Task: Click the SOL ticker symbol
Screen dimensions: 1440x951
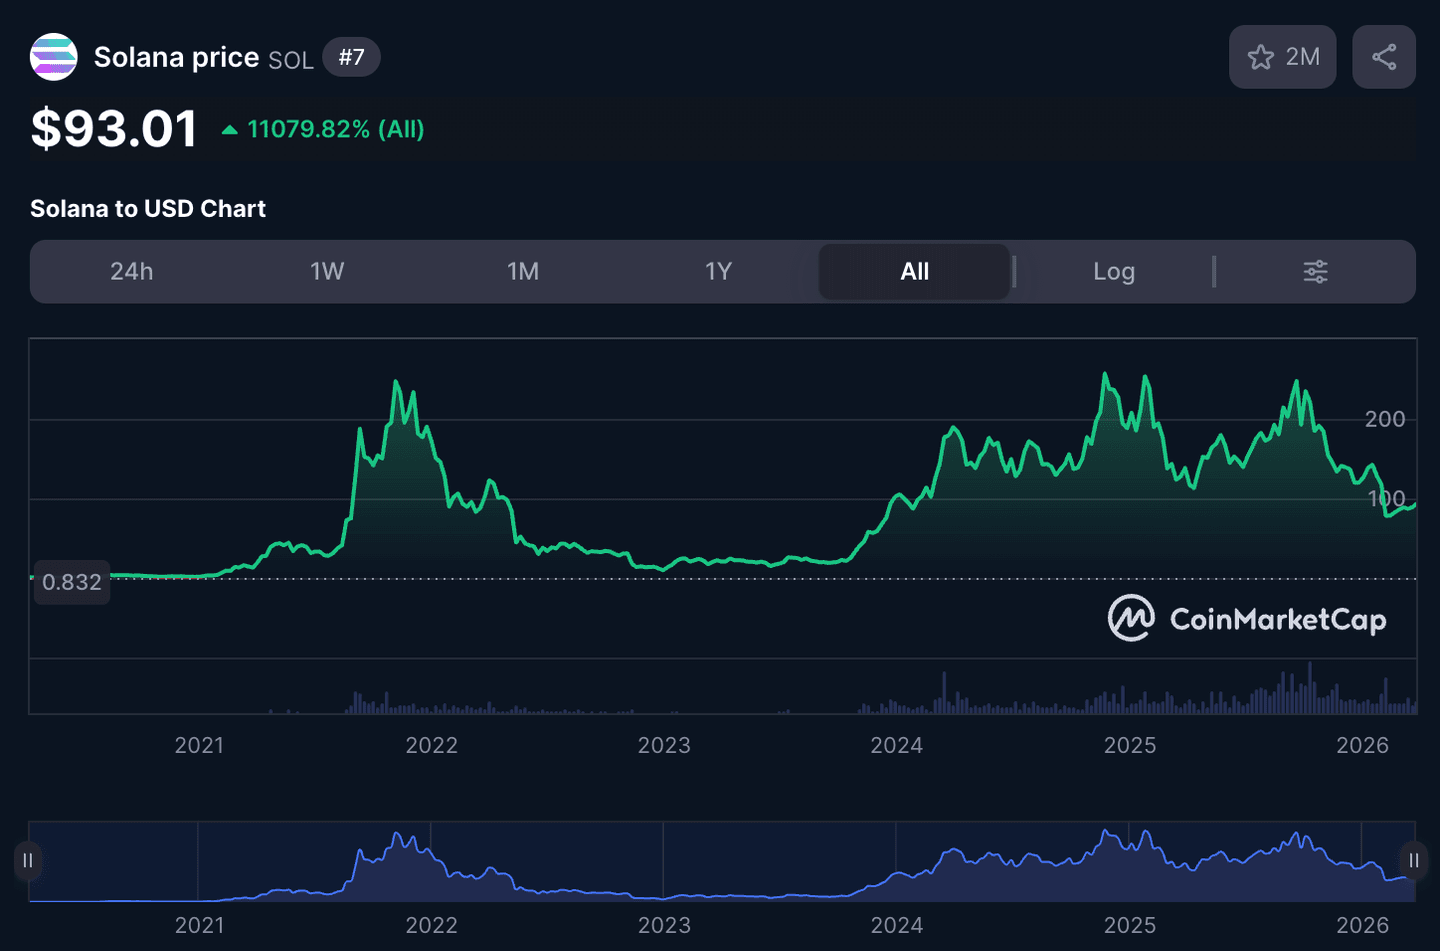Action: (291, 60)
